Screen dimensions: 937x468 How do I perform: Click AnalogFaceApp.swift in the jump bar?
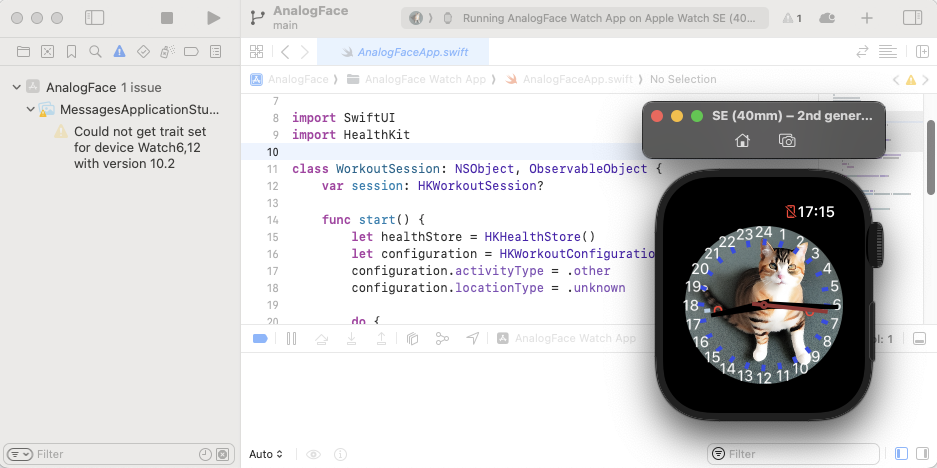[568, 79]
